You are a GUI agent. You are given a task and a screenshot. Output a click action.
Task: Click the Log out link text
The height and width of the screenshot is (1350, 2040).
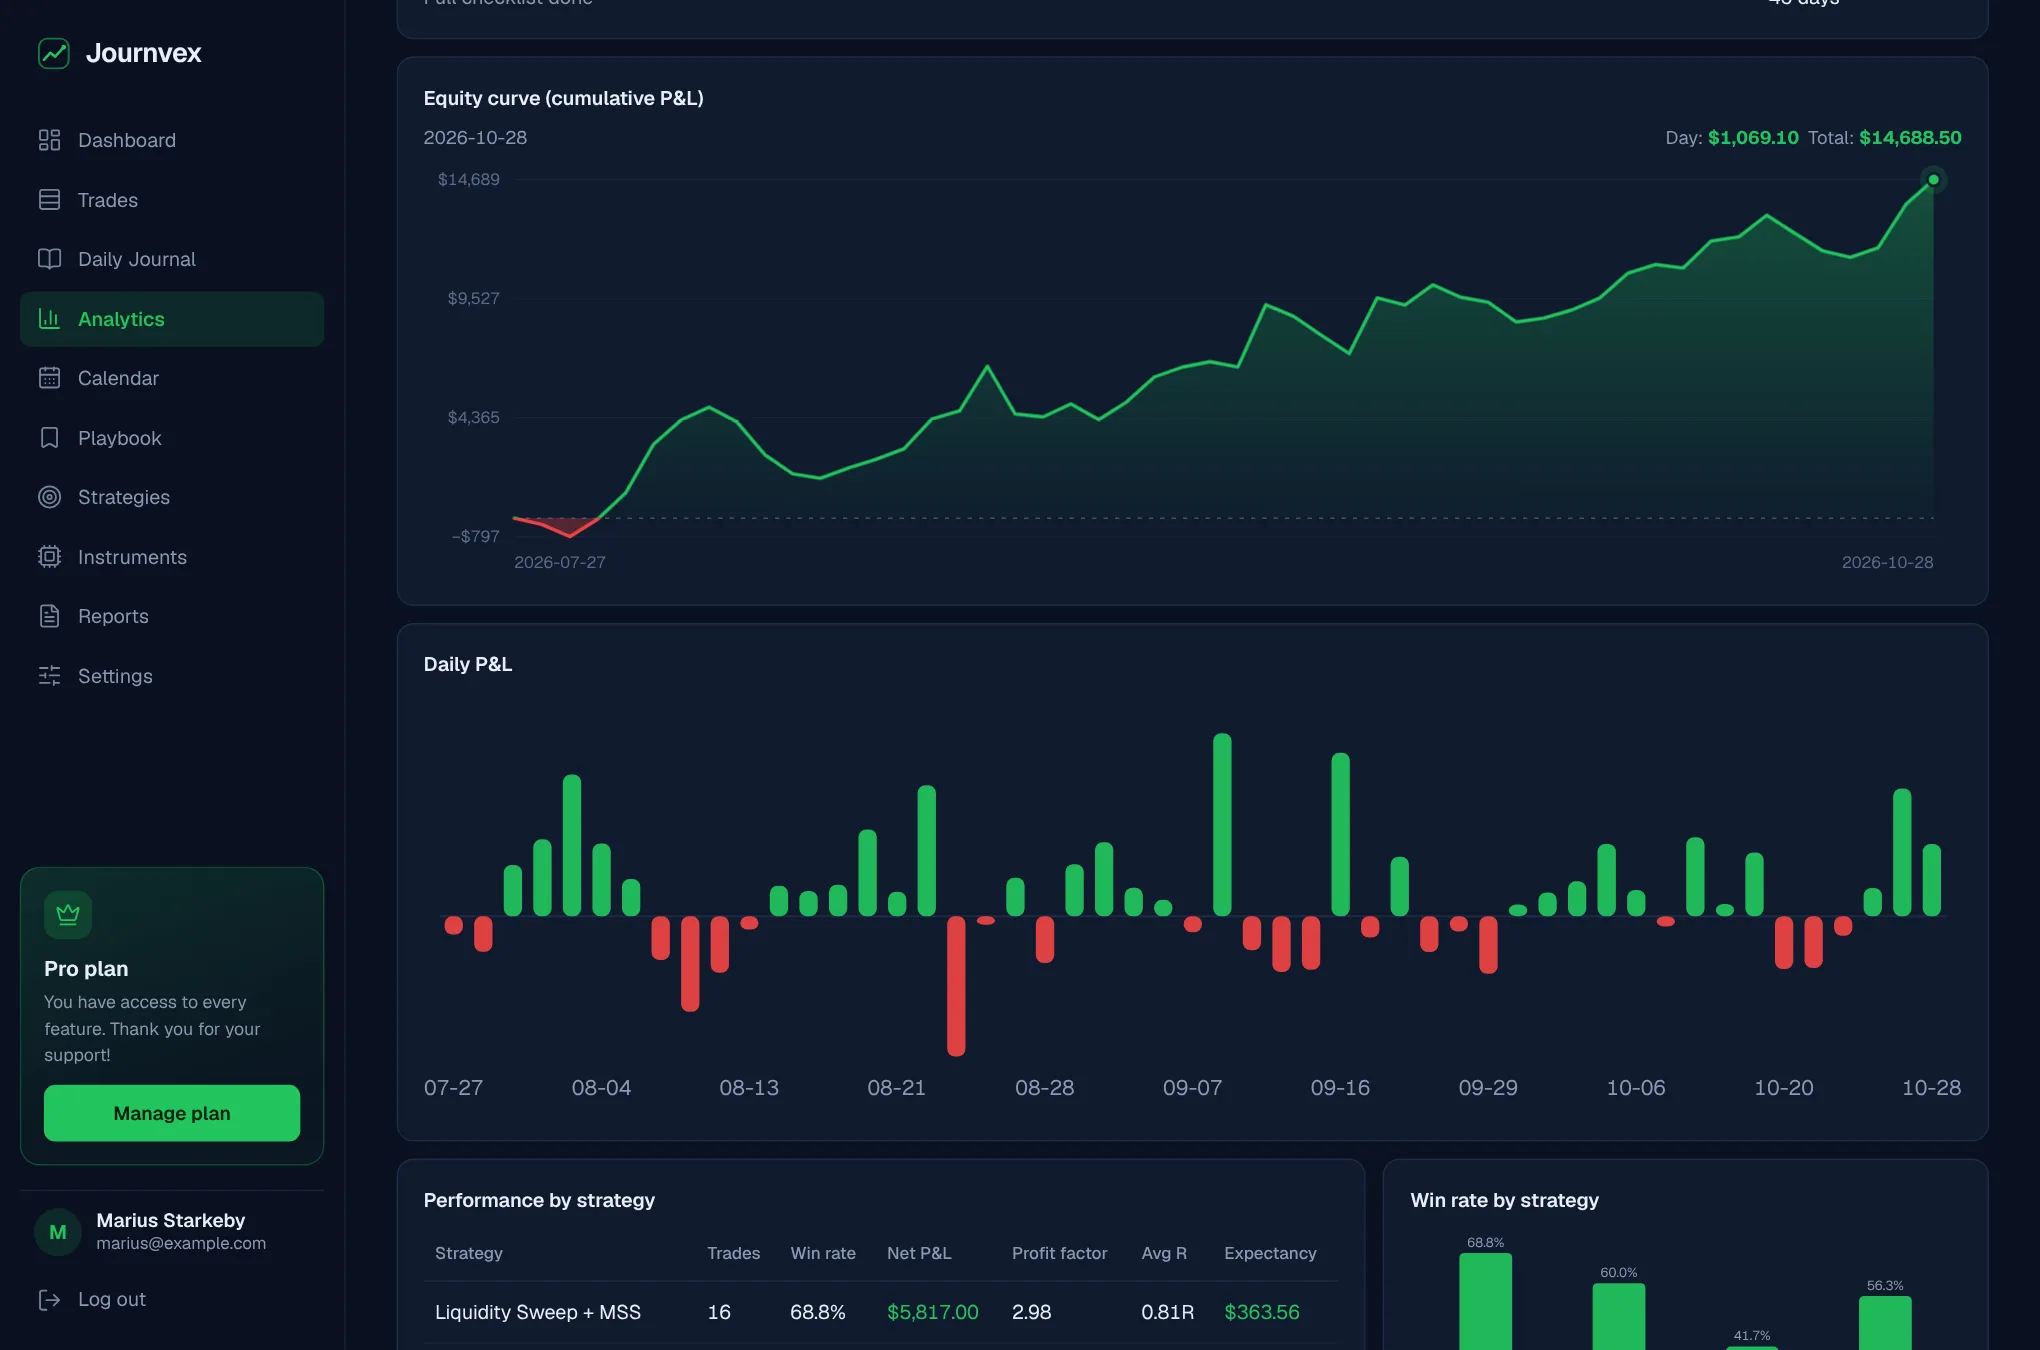(x=112, y=1299)
